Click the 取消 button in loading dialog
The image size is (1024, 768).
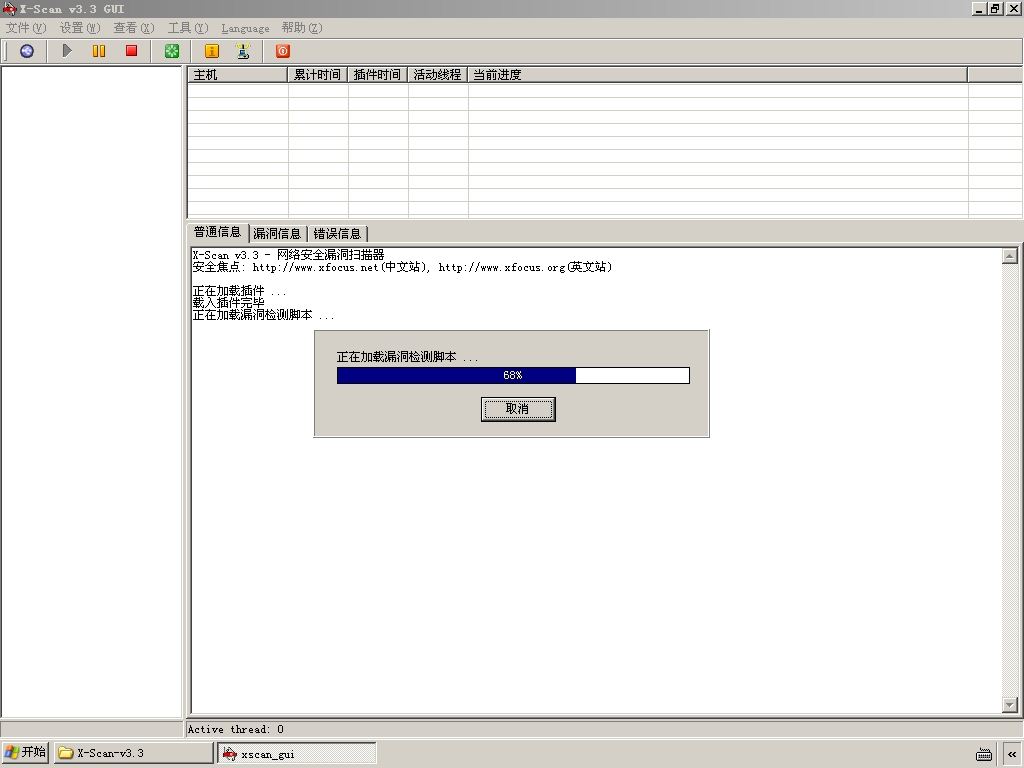pyautogui.click(x=518, y=409)
